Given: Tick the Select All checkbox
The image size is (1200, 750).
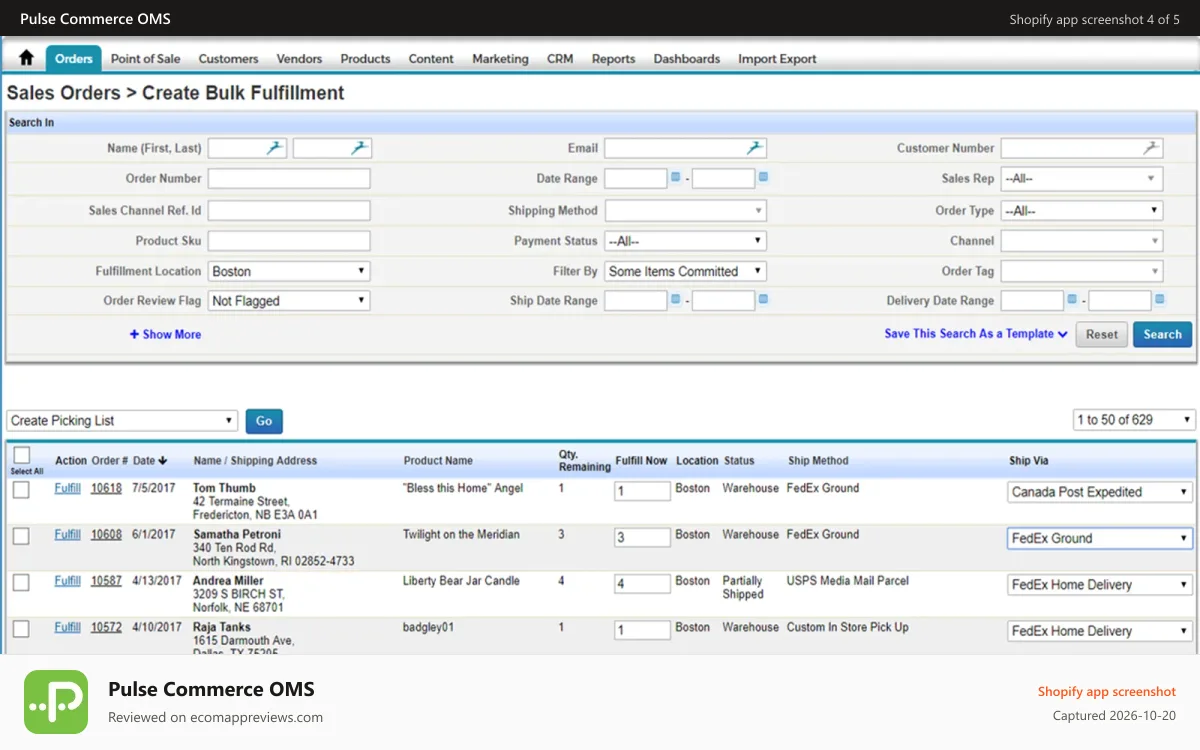Looking at the screenshot, I should (22, 455).
